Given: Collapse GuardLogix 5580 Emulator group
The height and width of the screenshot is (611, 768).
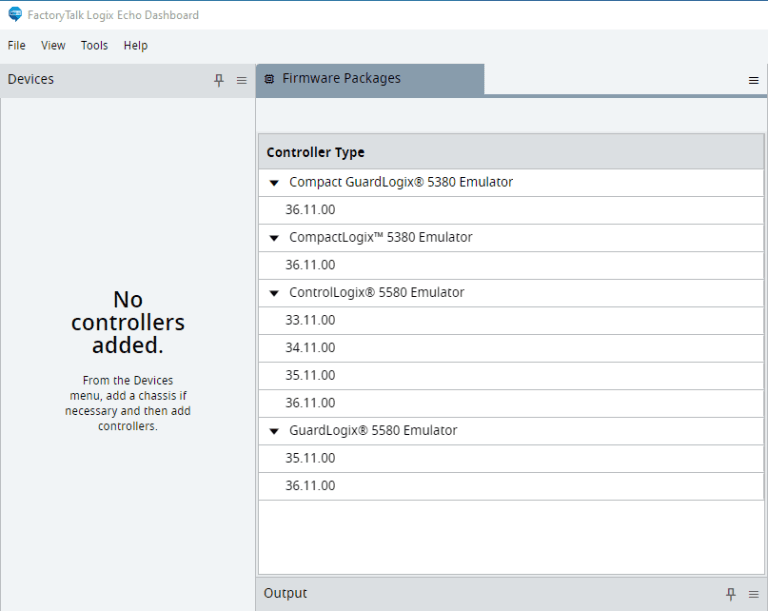Looking at the screenshot, I should 274,431.
